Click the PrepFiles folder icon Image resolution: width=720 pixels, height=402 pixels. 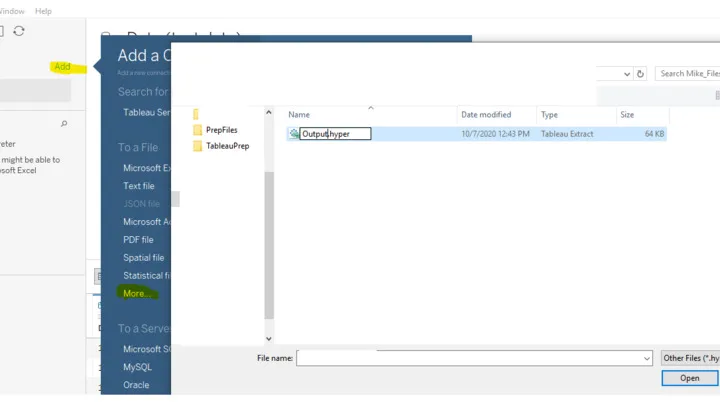[197, 130]
